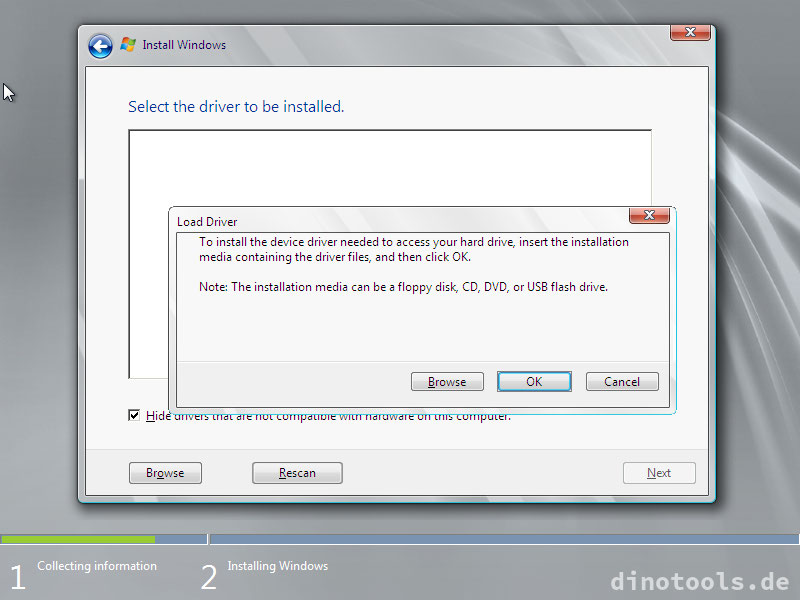Select the Installing Windows step label
Viewport: 800px width, 600px height.
[x=278, y=566]
